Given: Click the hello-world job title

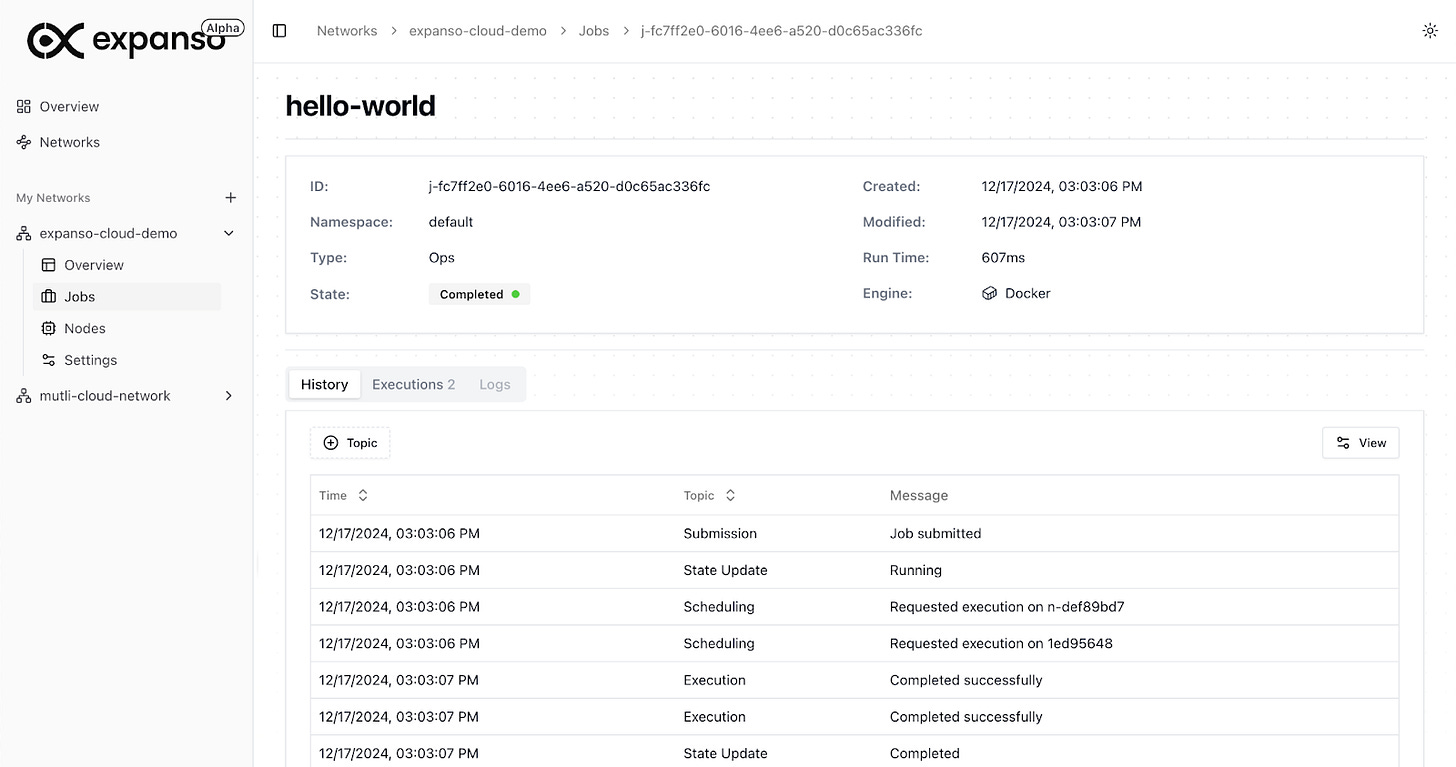Looking at the screenshot, I should 360,105.
